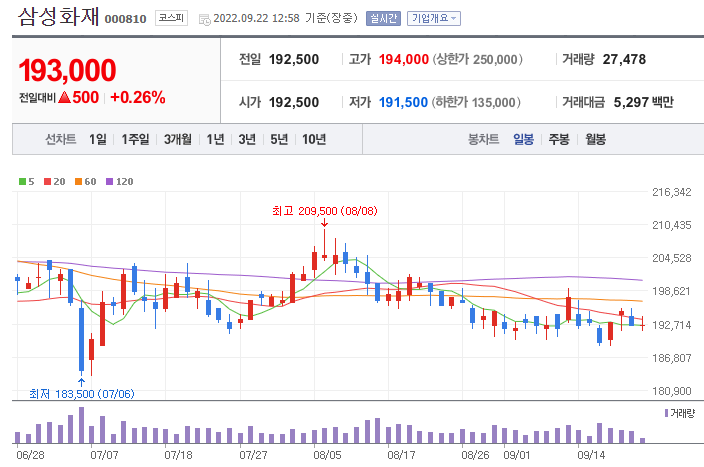Click the purple 거래량 volume legend
Viewport: 704px width, 467px height.
point(680,413)
